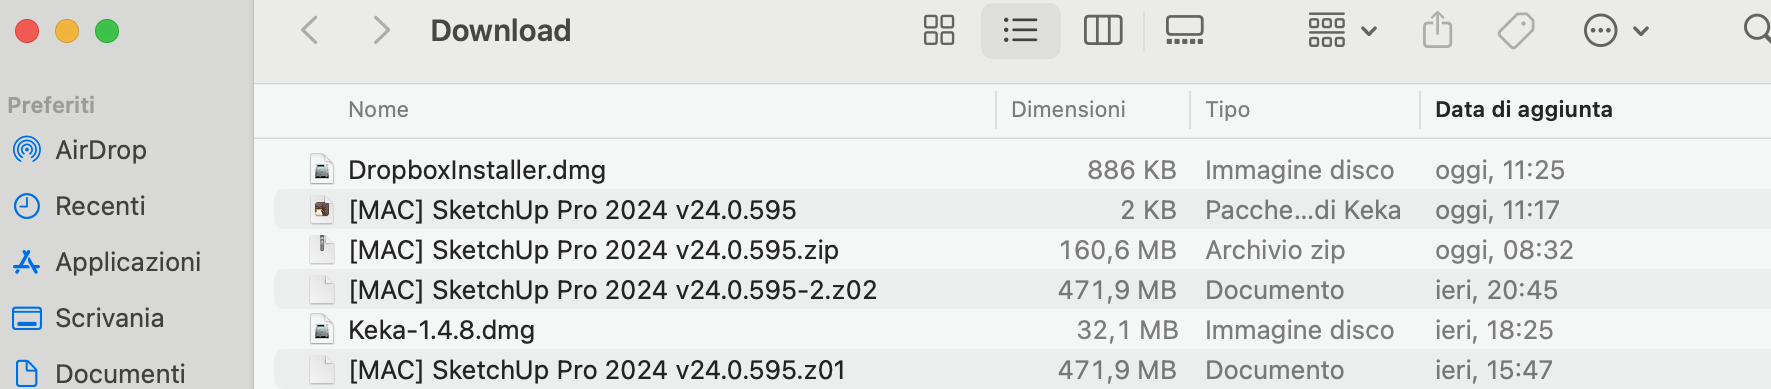
Task: Select list view mode
Action: point(1020,31)
